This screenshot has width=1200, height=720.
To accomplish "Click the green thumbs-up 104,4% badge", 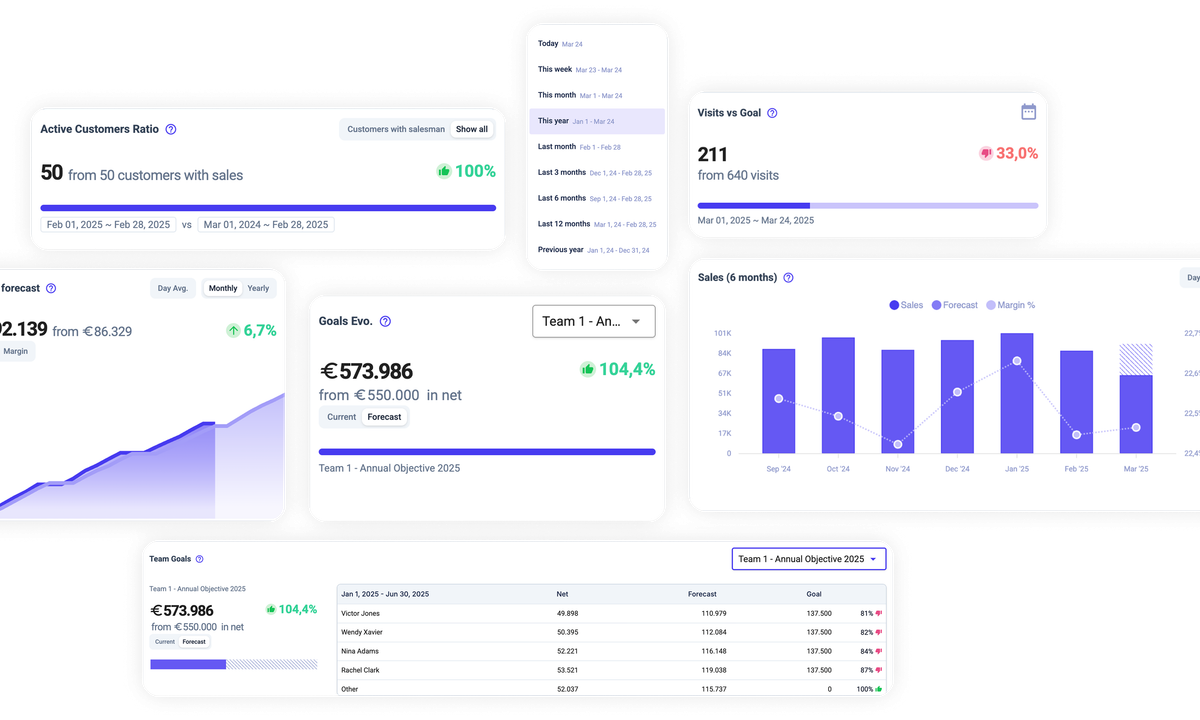I will pos(617,369).
